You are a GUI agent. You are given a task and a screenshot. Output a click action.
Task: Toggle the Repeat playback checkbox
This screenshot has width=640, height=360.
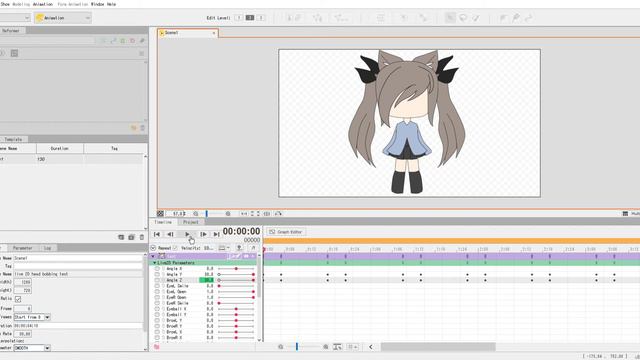tap(175, 248)
